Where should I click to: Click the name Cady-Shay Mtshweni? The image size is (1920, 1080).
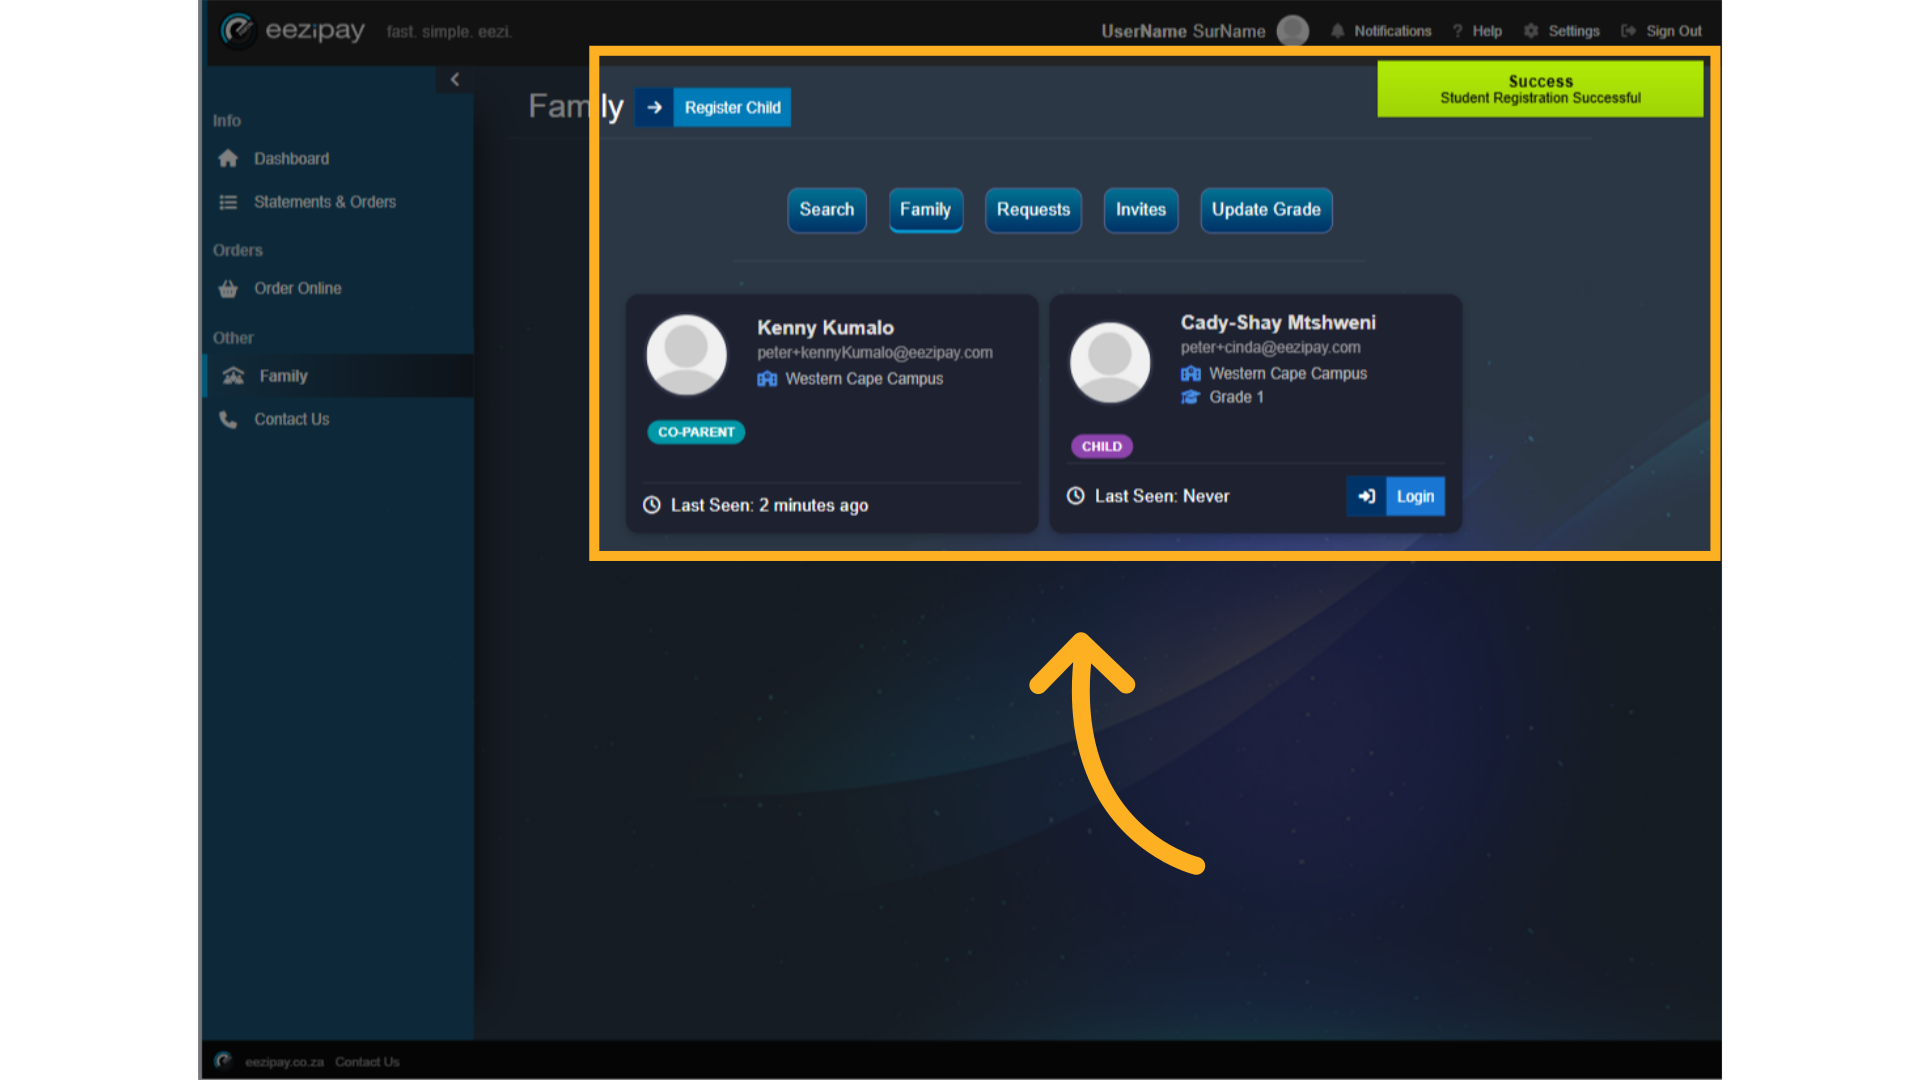point(1278,323)
